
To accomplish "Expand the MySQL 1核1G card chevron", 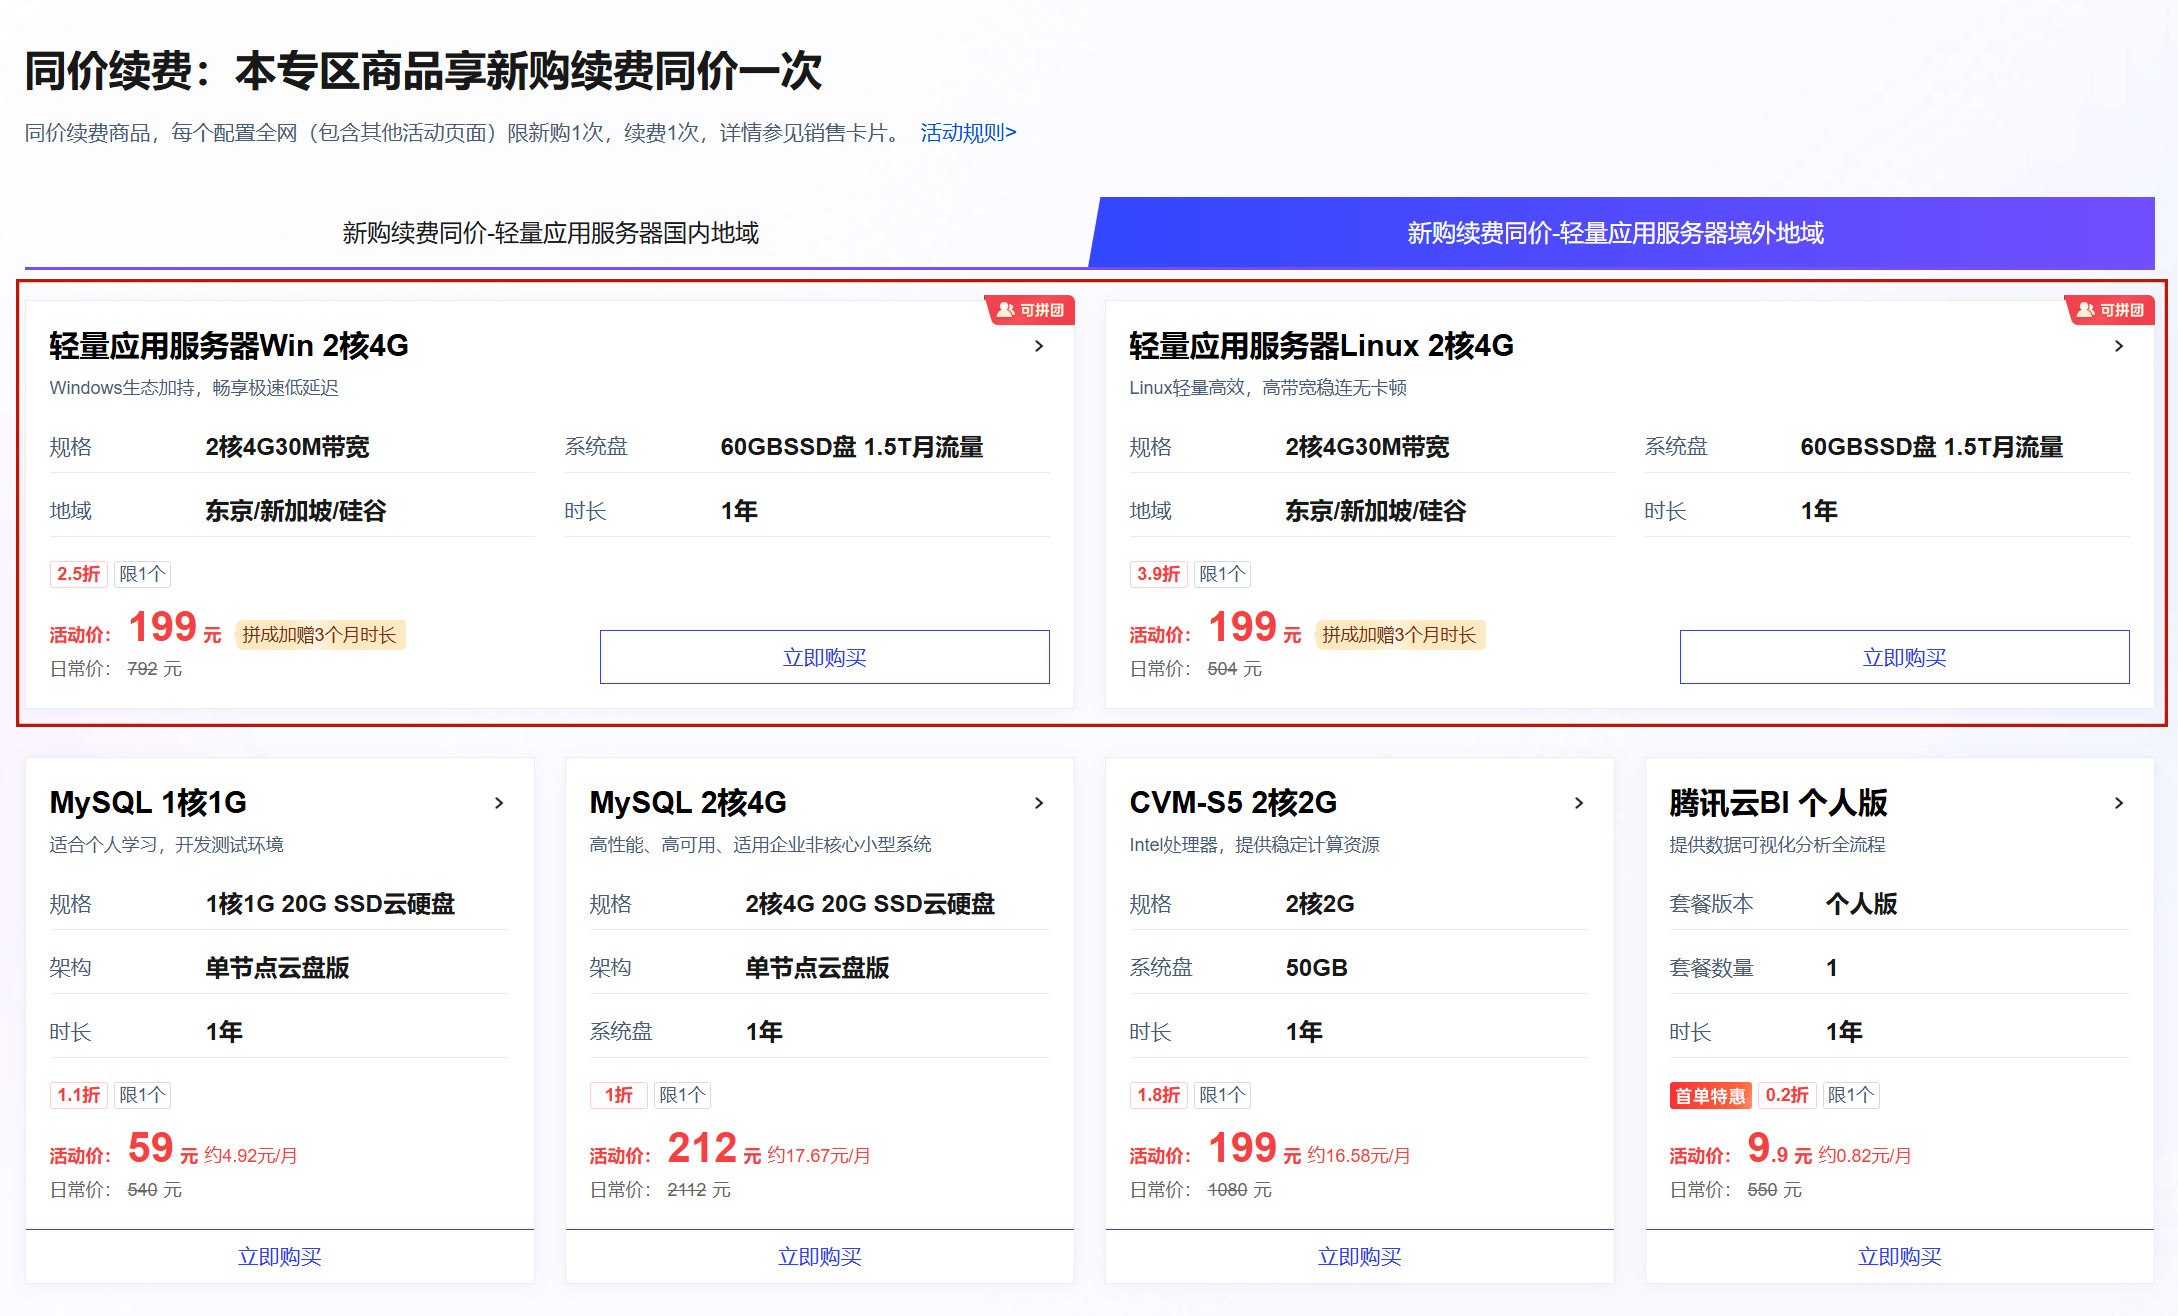I will (499, 803).
